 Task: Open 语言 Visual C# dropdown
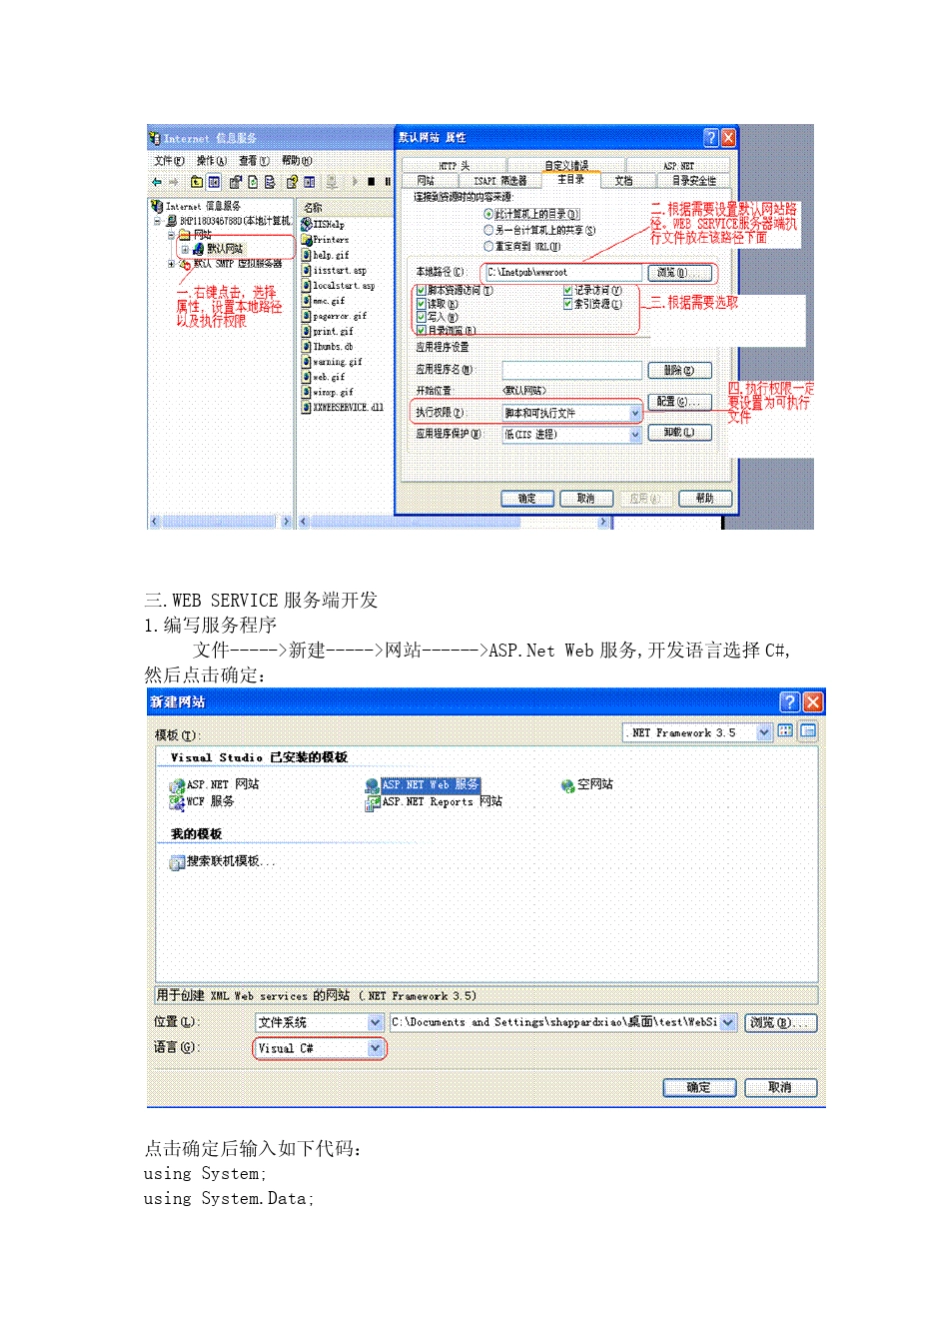[376, 1048]
